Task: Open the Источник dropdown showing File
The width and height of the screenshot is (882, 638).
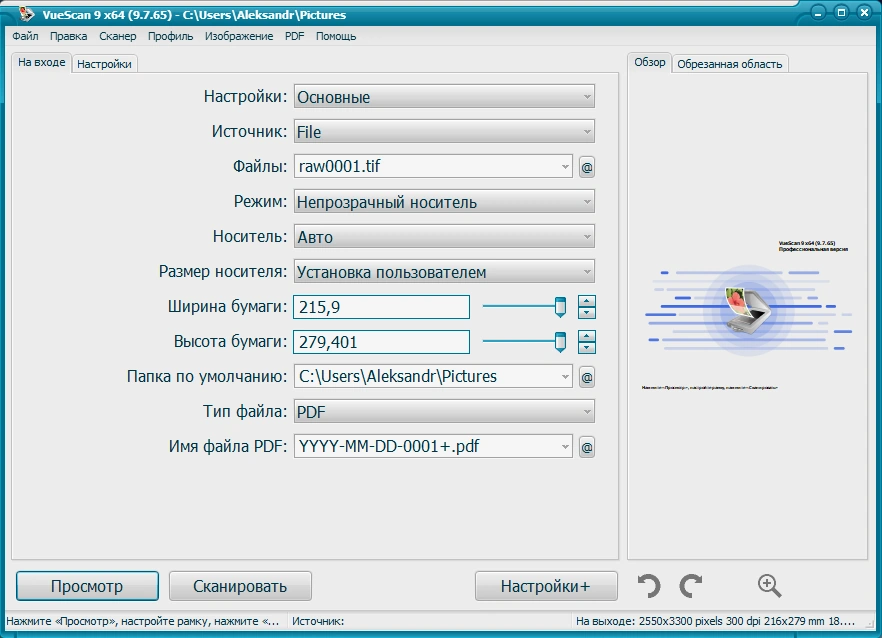Action: coord(444,132)
